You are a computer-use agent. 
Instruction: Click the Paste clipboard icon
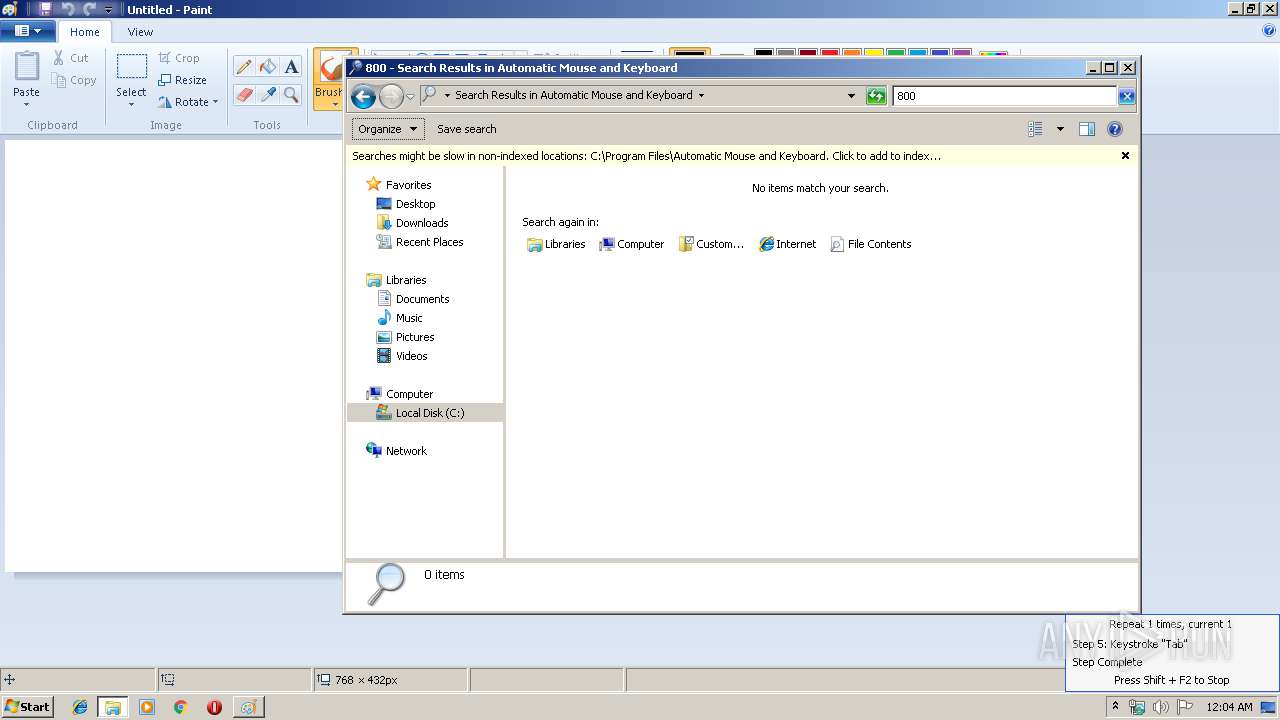click(x=27, y=66)
